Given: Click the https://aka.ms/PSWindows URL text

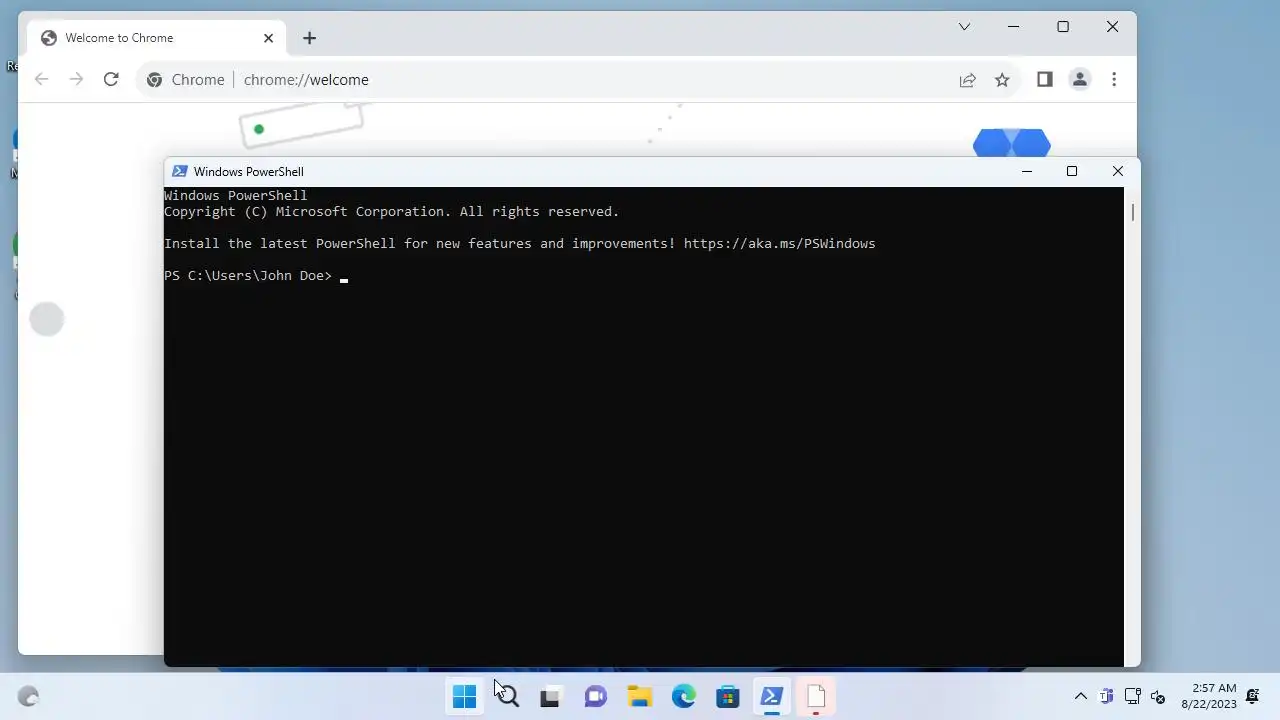Looking at the screenshot, I should pyautogui.click(x=780, y=244).
